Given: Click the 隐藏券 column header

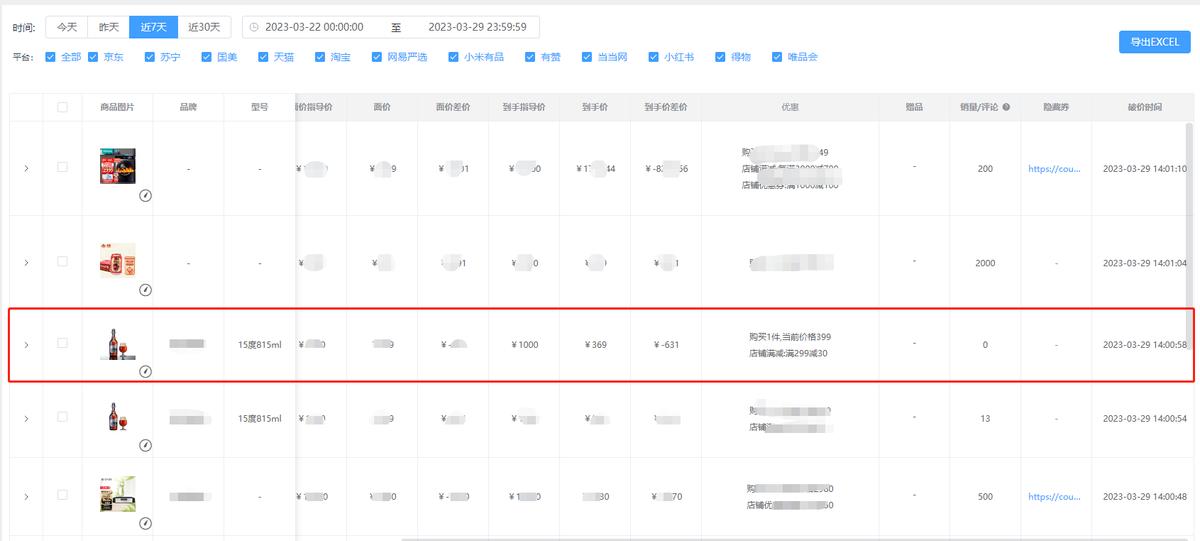Looking at the screenshot, I should (x=1055, y=107).
